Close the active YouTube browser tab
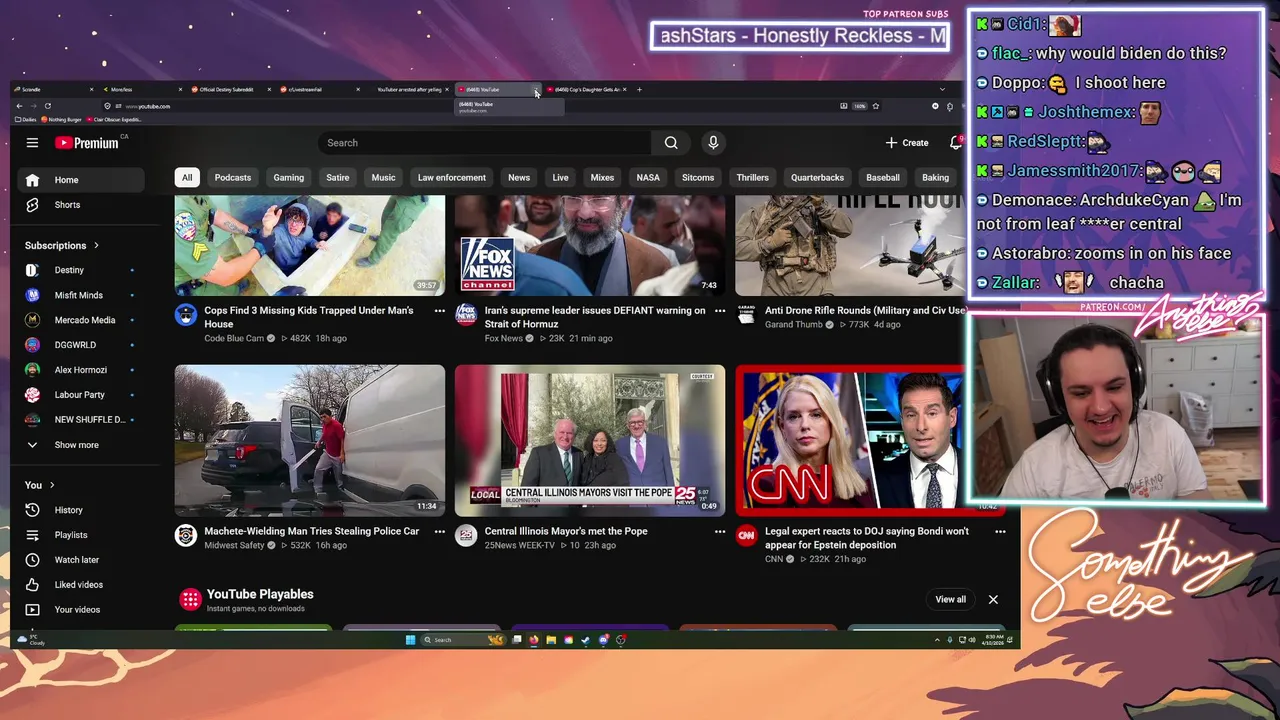1280x720 pixels. click(536, 90)
